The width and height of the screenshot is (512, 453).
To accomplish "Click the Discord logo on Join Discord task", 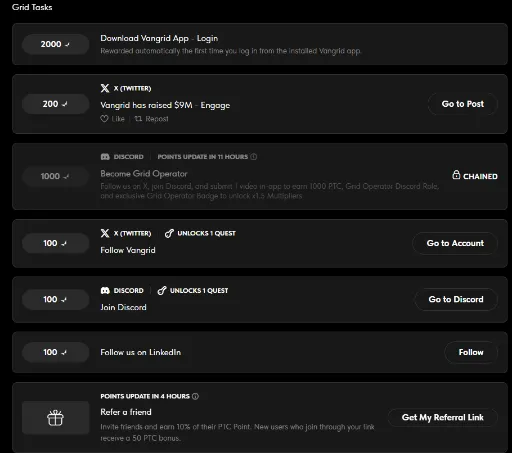I will click(x=105, y=291).
